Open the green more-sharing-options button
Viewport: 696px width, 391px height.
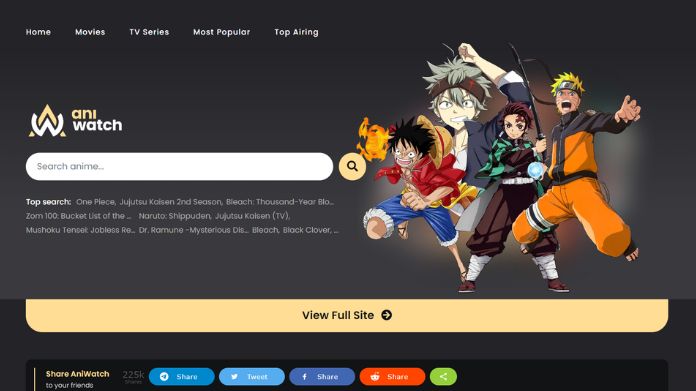coord(443,376)
